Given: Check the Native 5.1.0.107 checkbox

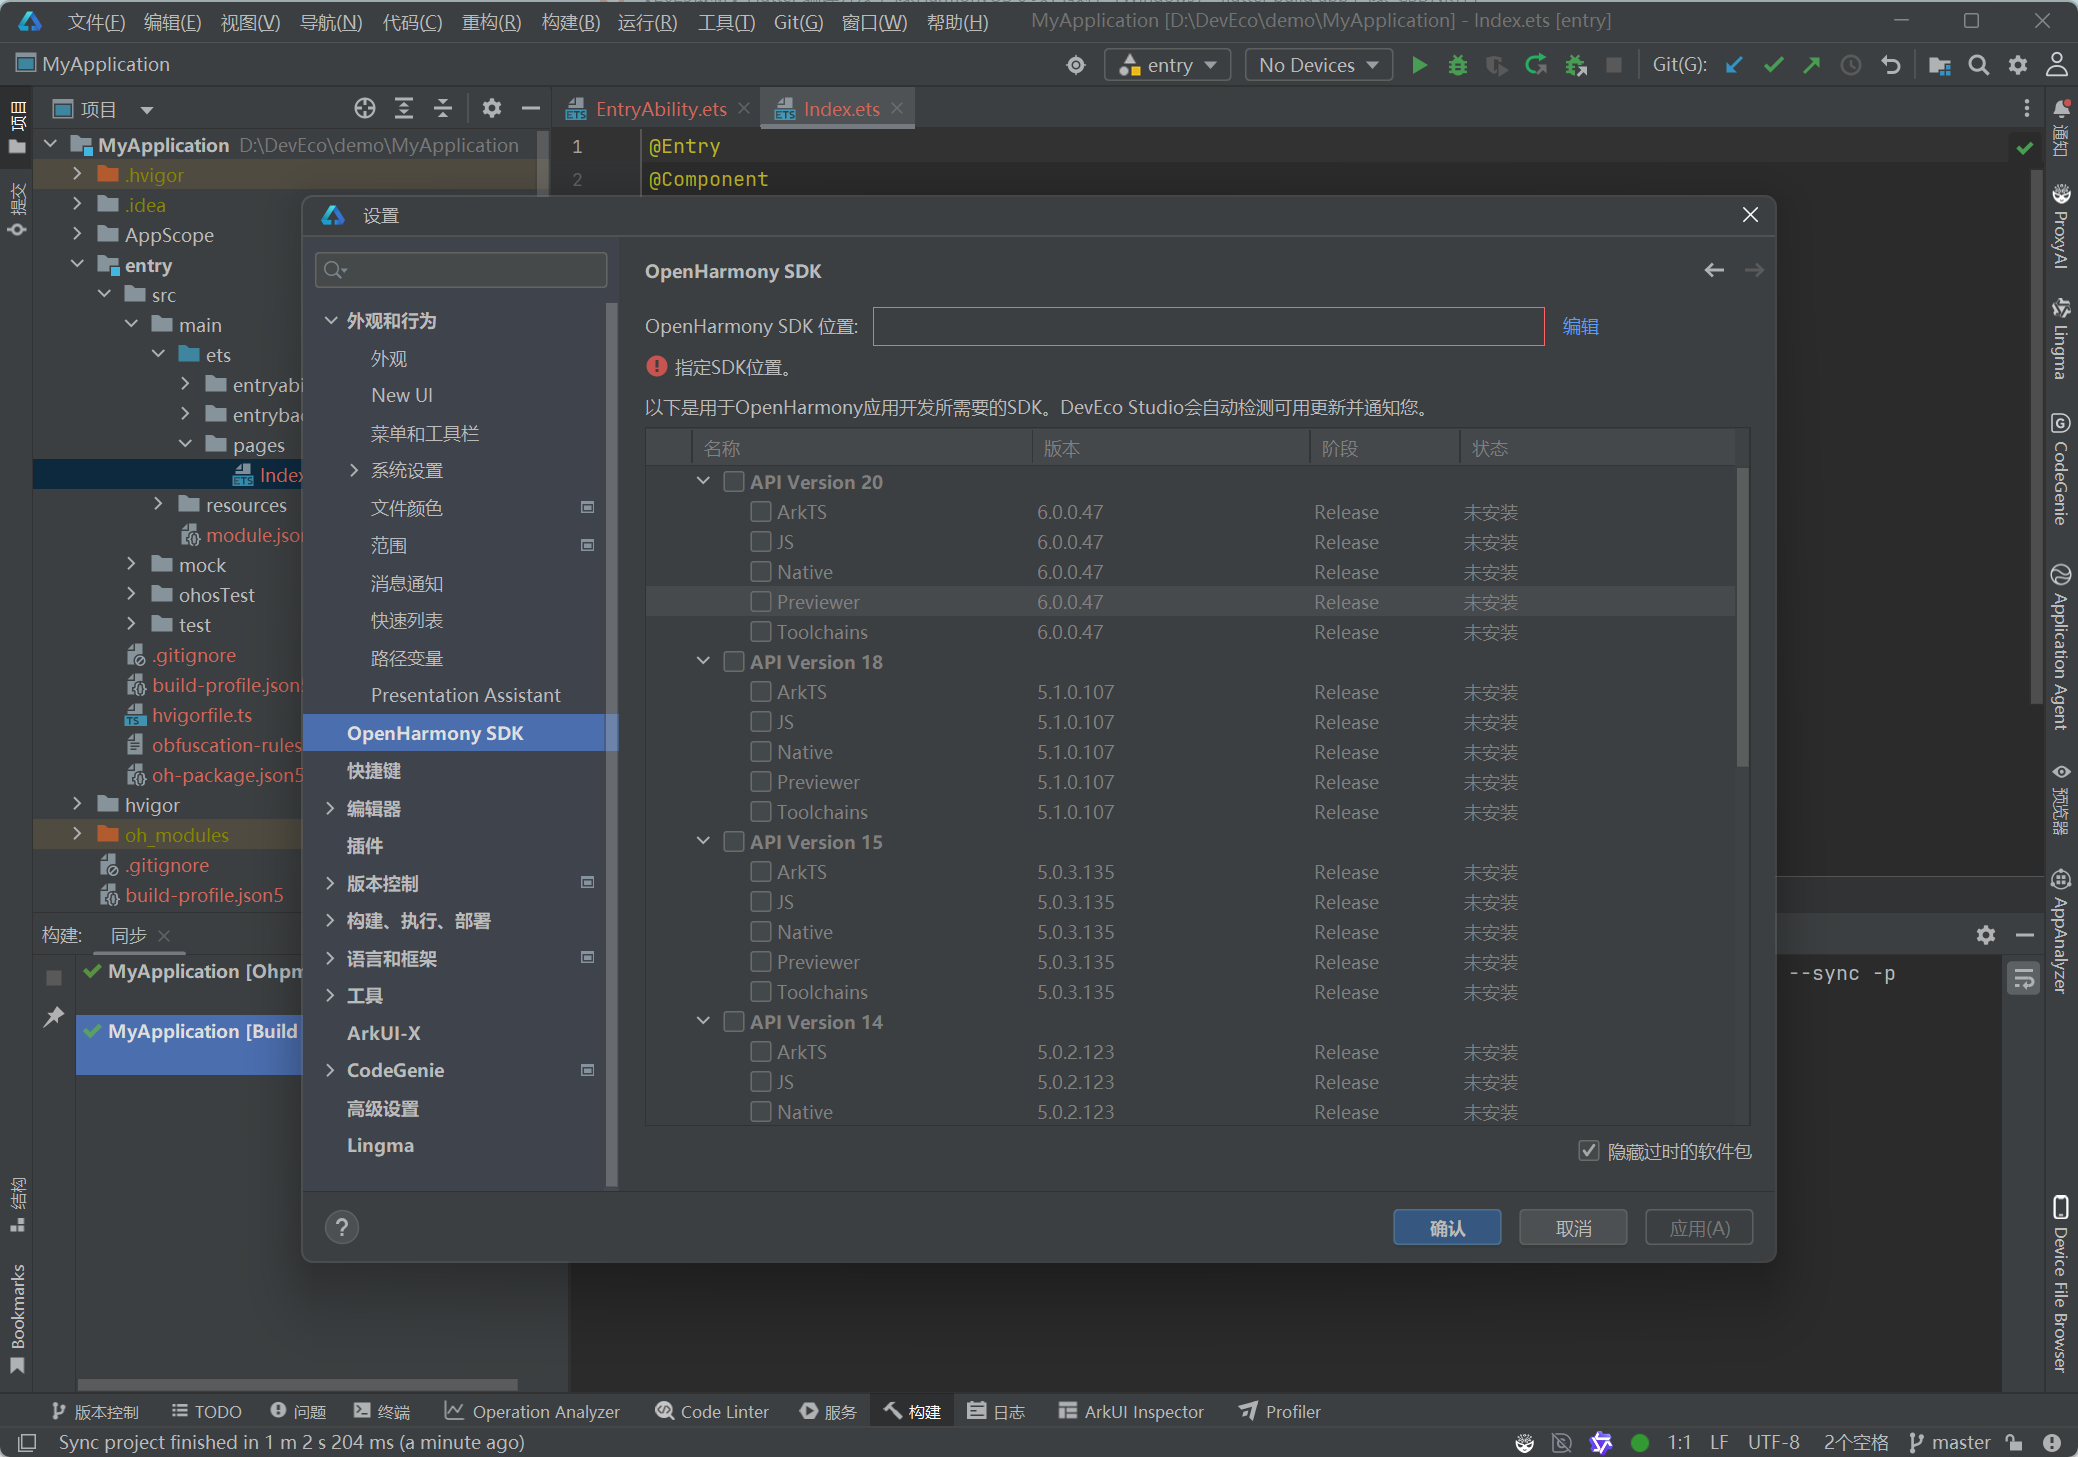Looking at the screenshot, I should pyautogui.click(x=761, y=752).
